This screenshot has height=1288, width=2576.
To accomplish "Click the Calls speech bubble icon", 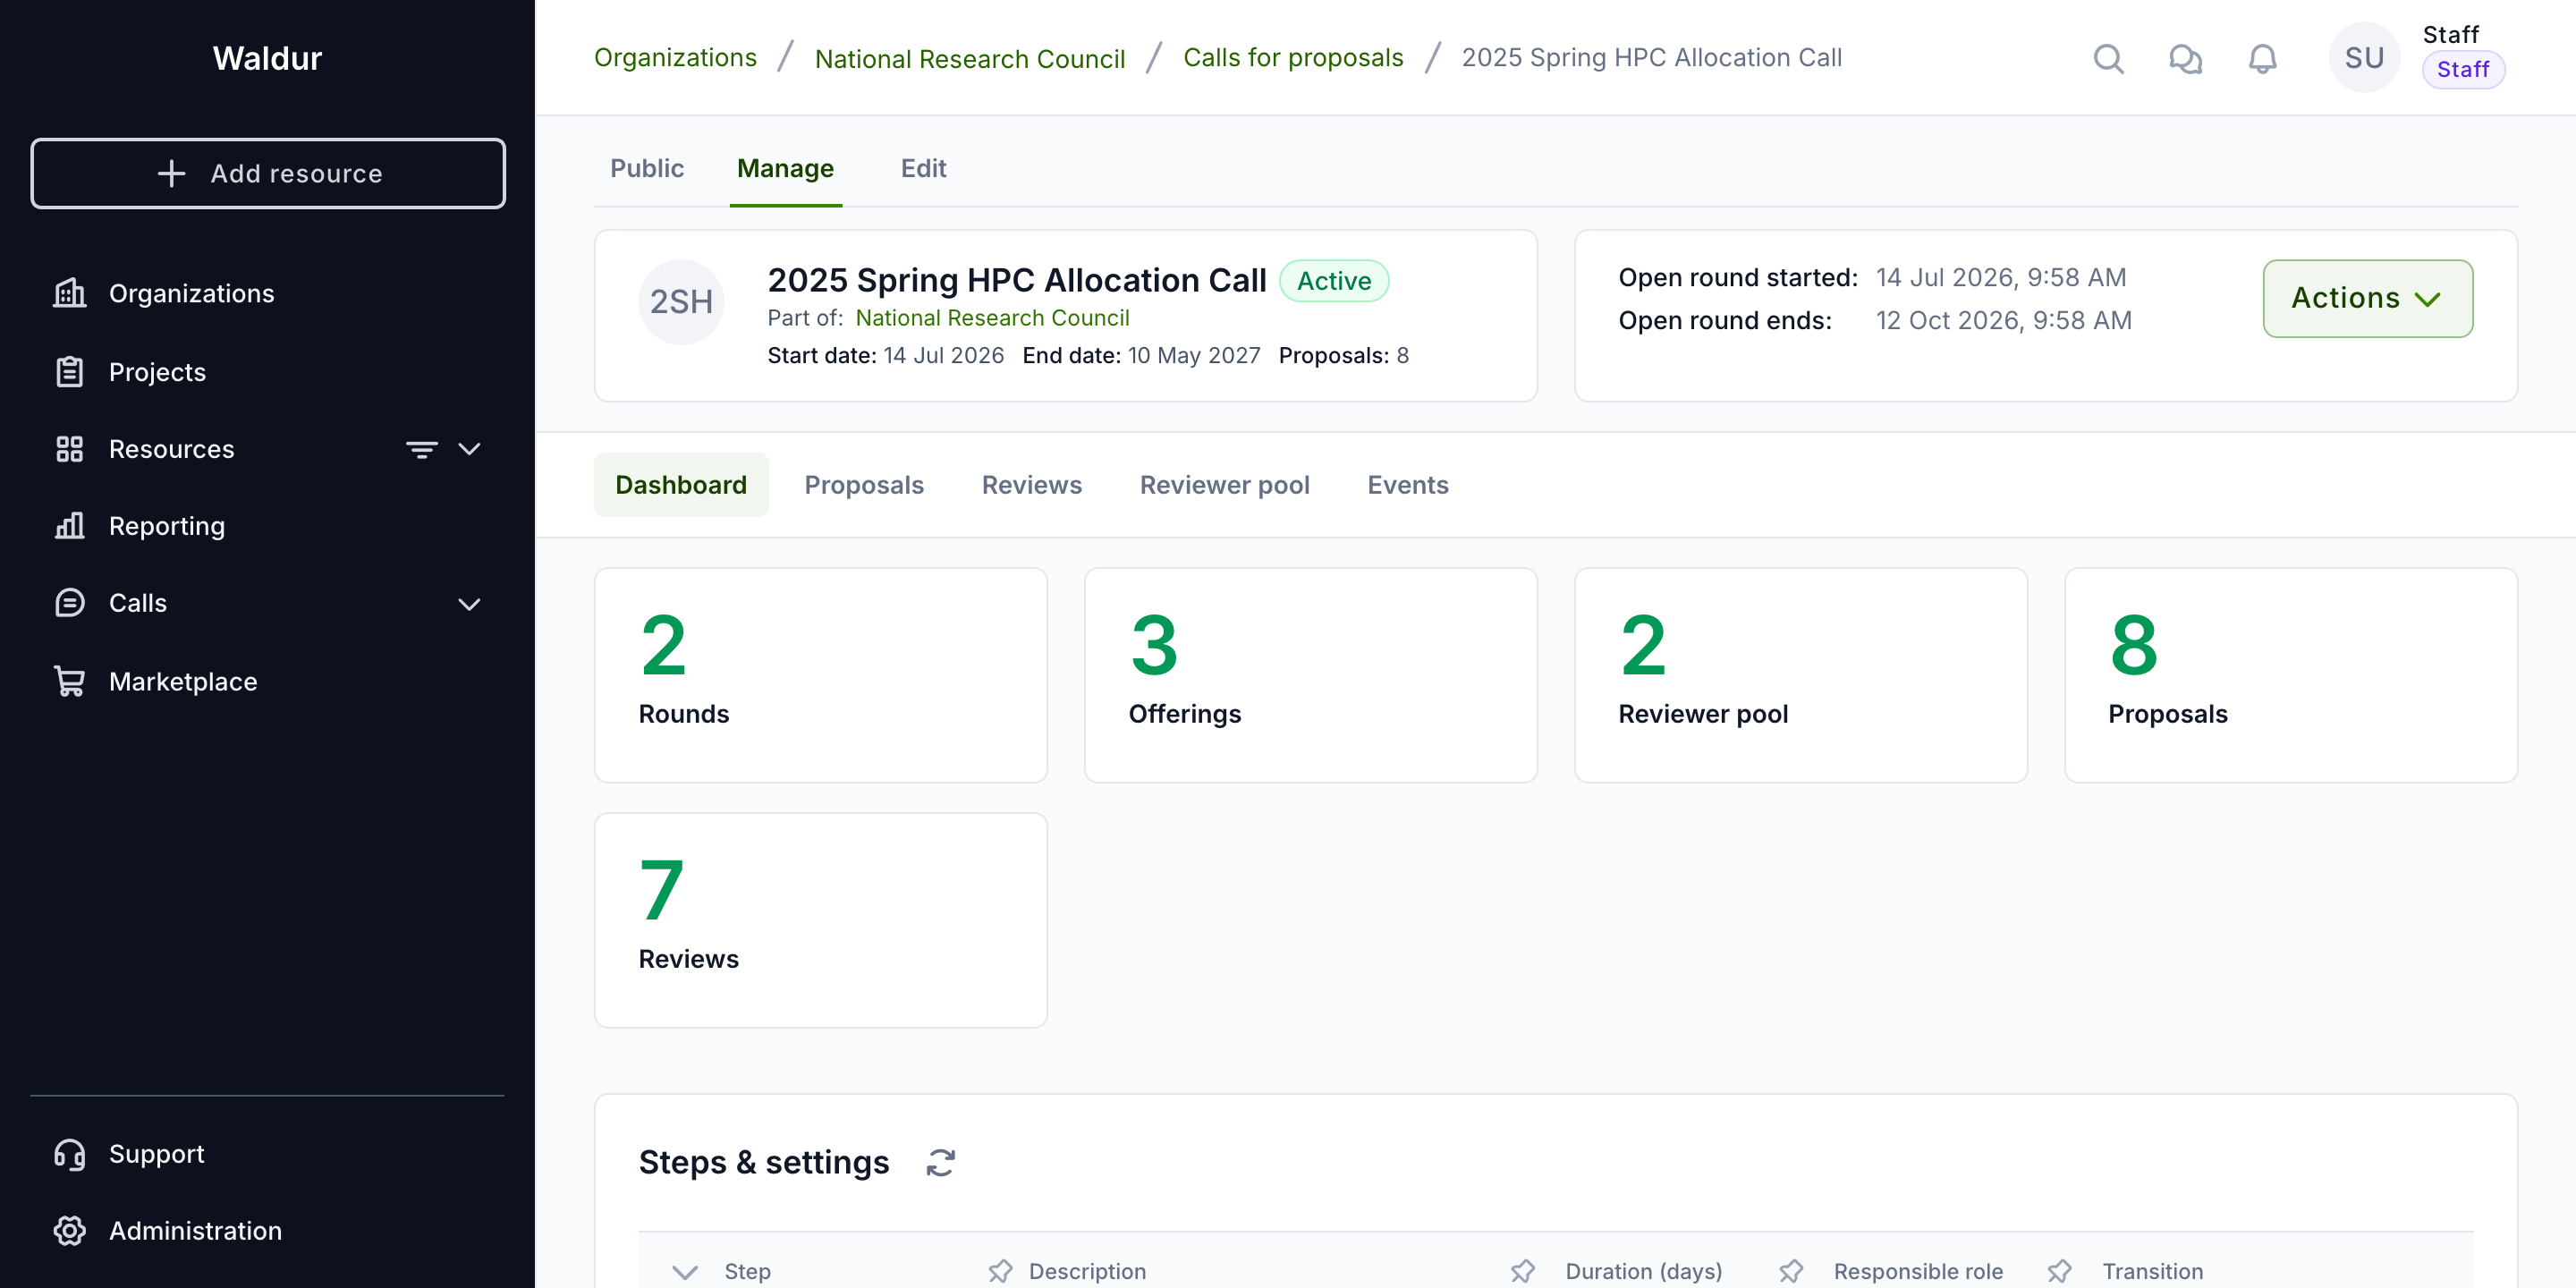I will click(x=69, y=603).
